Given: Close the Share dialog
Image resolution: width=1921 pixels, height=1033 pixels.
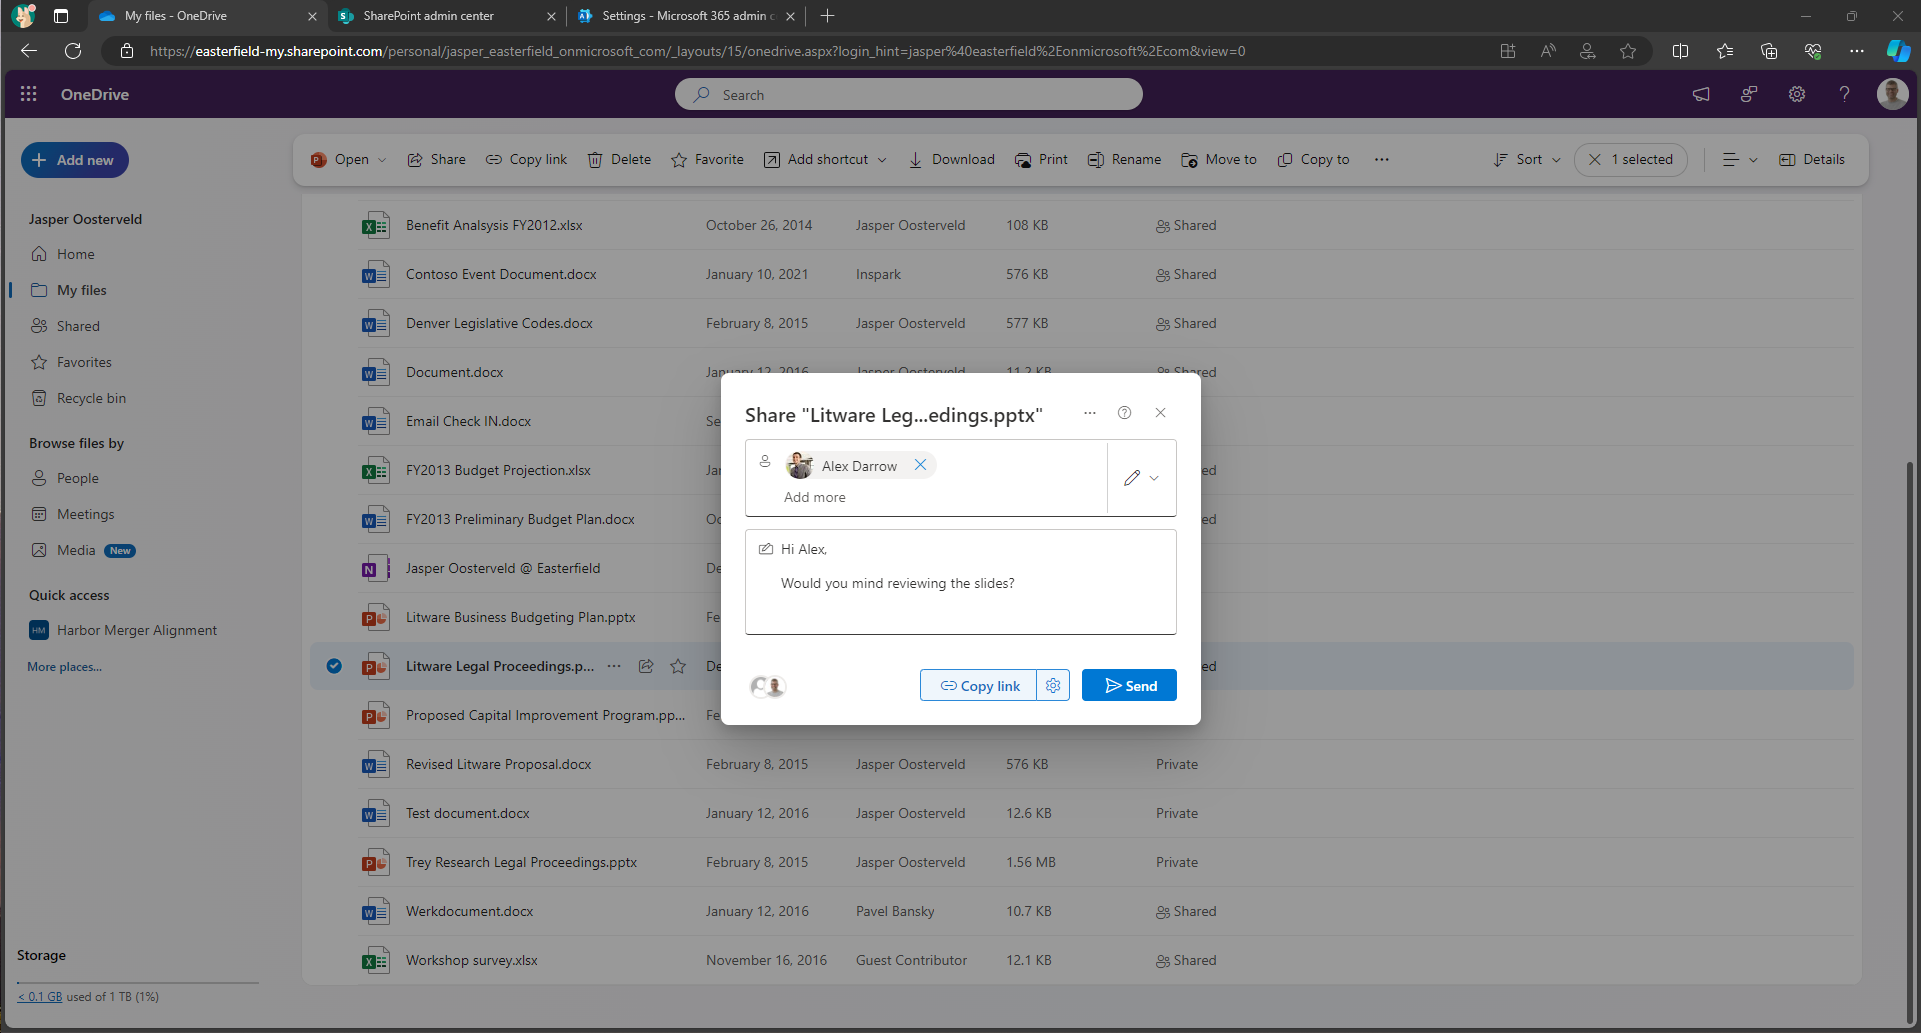Looking at the screenshot, I should [1160, 413].
